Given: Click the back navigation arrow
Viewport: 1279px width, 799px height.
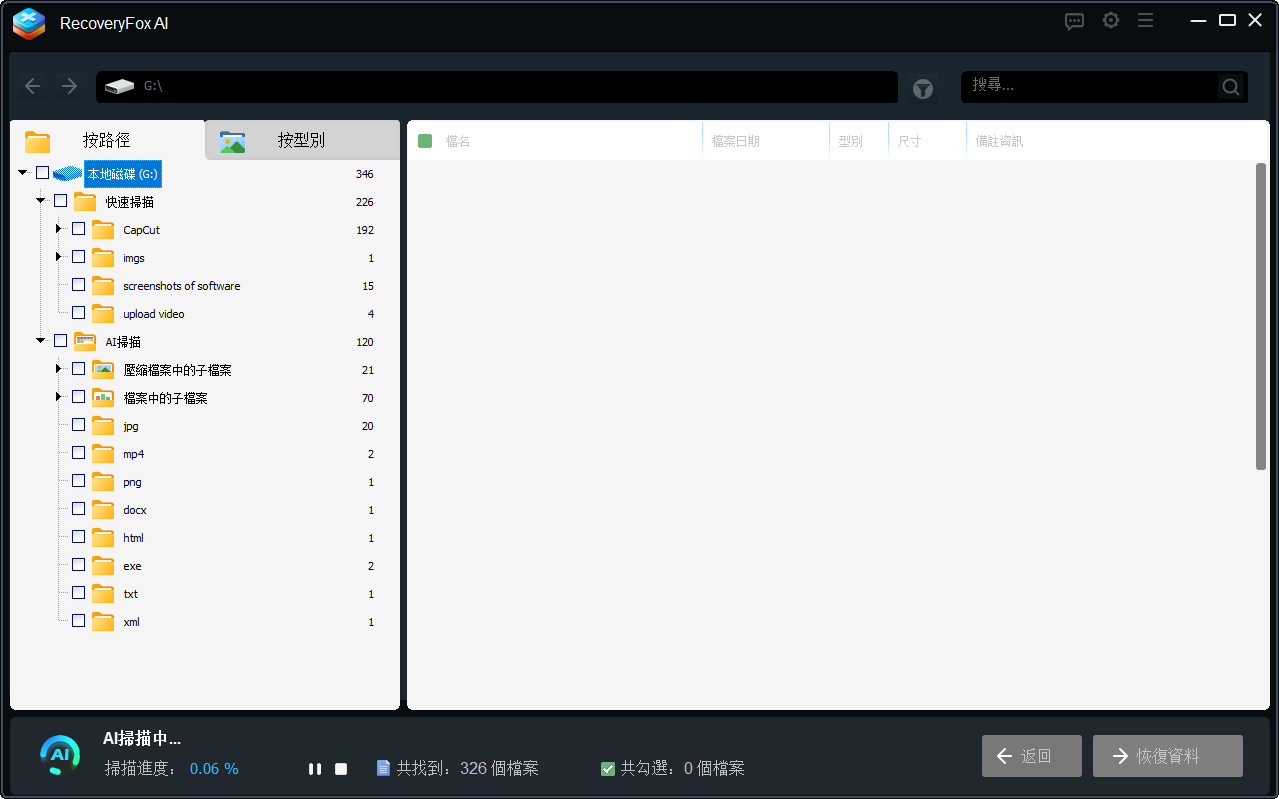Looking at the screenshot, I should 33,87.
